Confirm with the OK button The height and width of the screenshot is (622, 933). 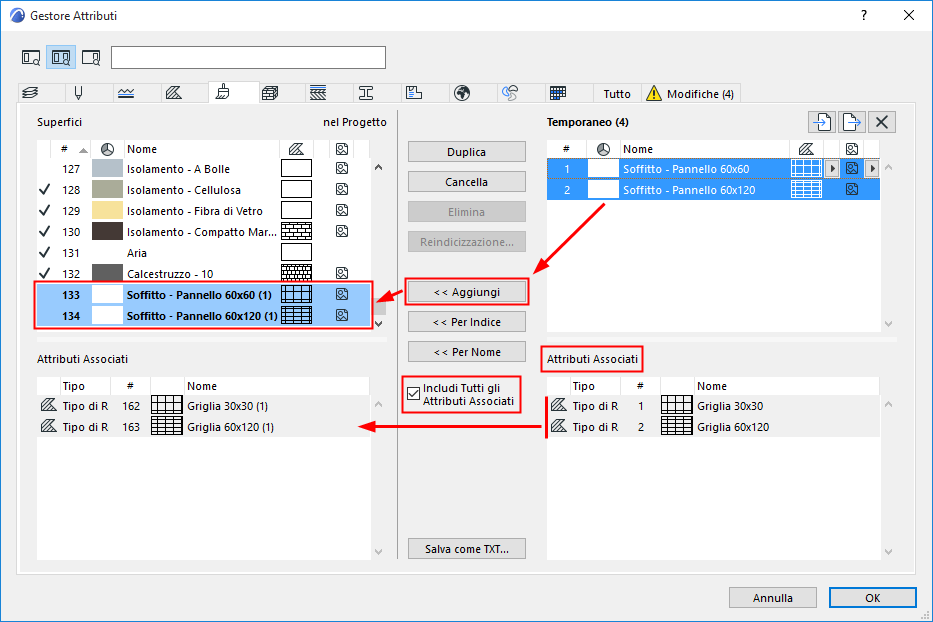tap(872, 598)
